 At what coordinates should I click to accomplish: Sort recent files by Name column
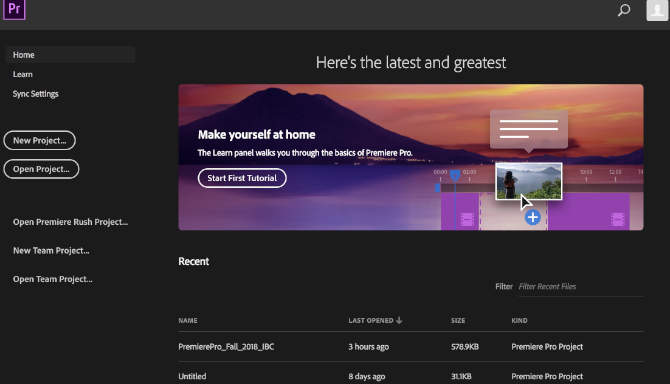click(x=188, y=320)
